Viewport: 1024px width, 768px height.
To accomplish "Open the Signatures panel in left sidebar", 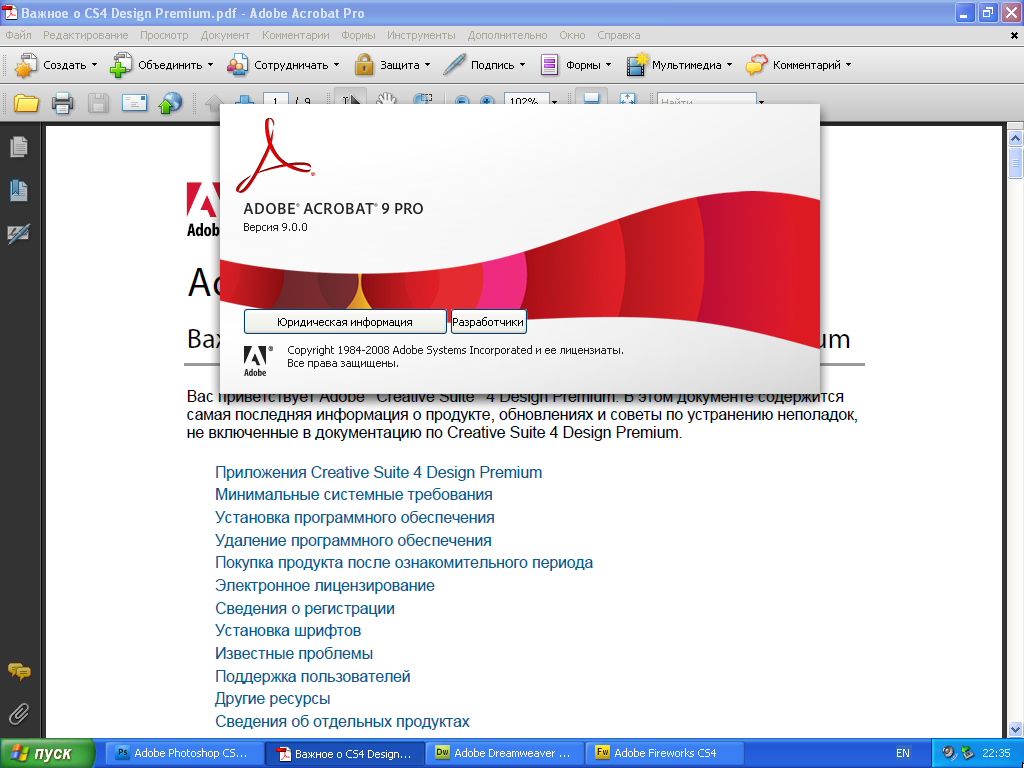I will [x=19, y=234].
